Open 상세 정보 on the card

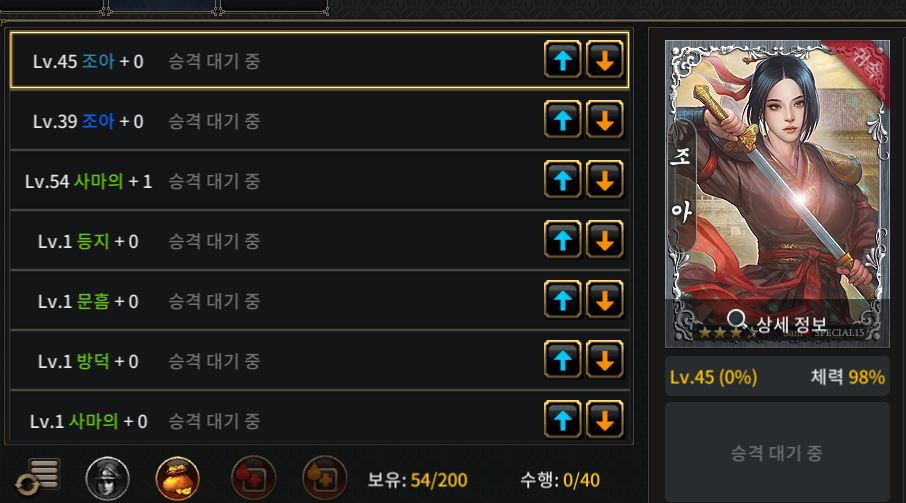[777, 323]
